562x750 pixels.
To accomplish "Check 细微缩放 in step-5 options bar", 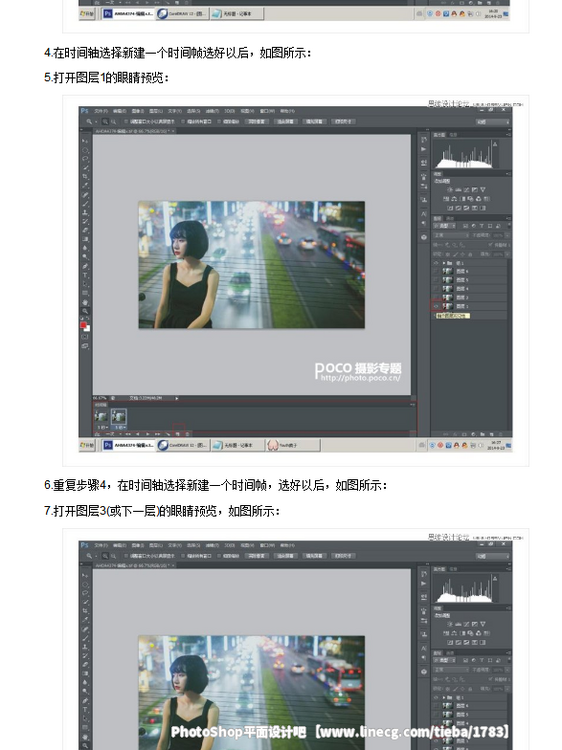I will pyautogui.click(x=219, y=122).
